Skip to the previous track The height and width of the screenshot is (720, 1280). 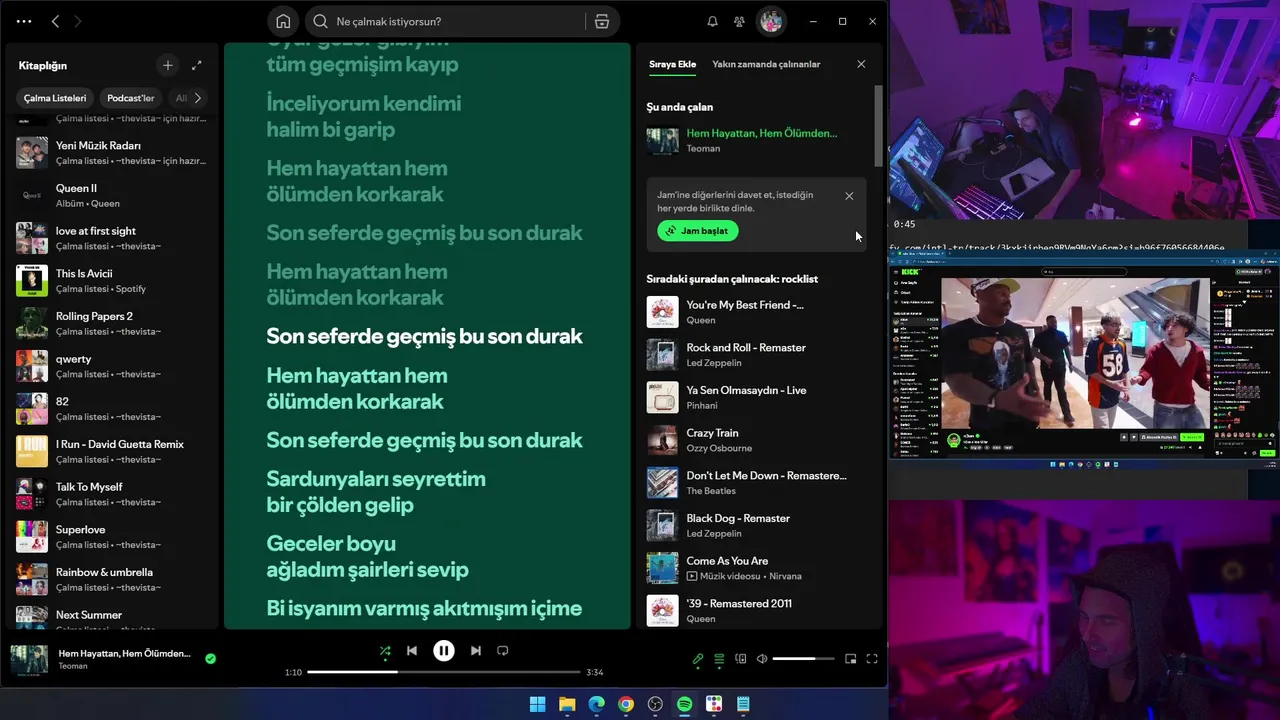(412, 650)
